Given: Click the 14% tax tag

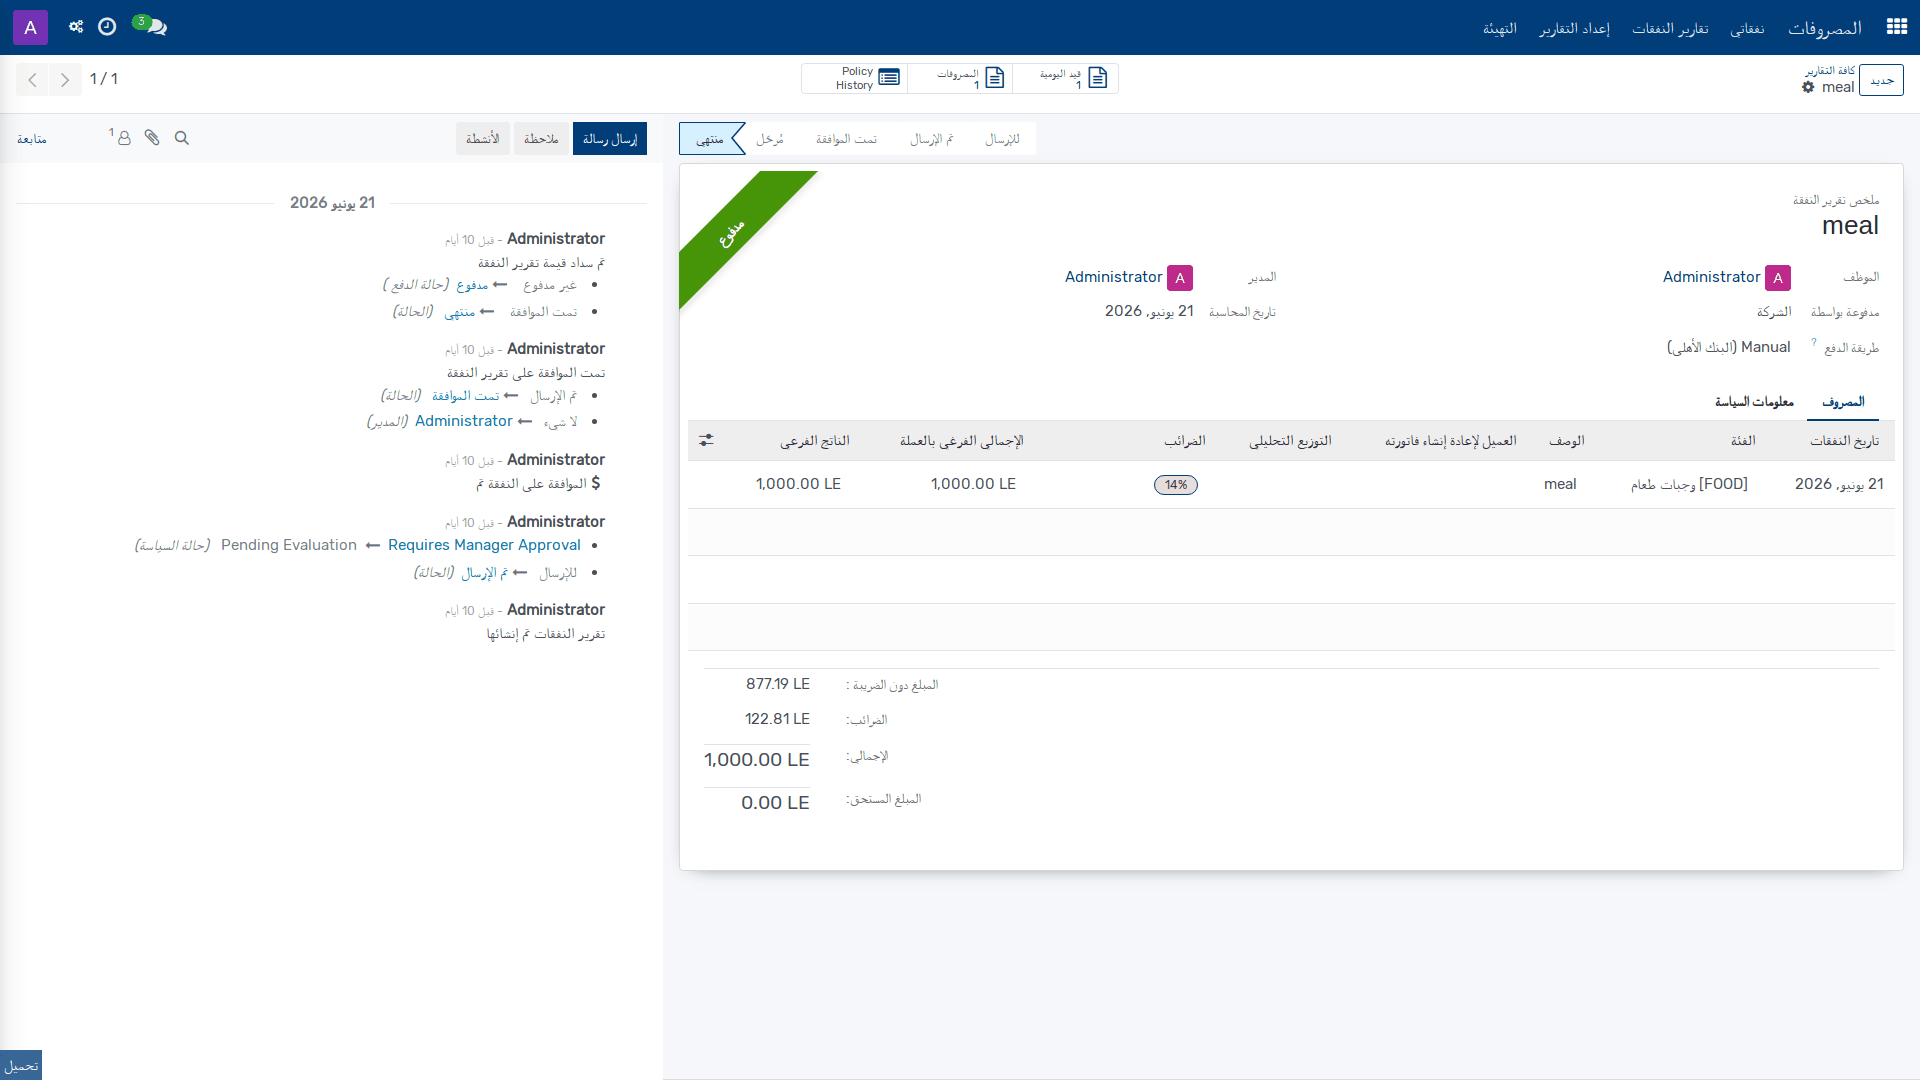Looking at the screenshot, I should 1176,485.
